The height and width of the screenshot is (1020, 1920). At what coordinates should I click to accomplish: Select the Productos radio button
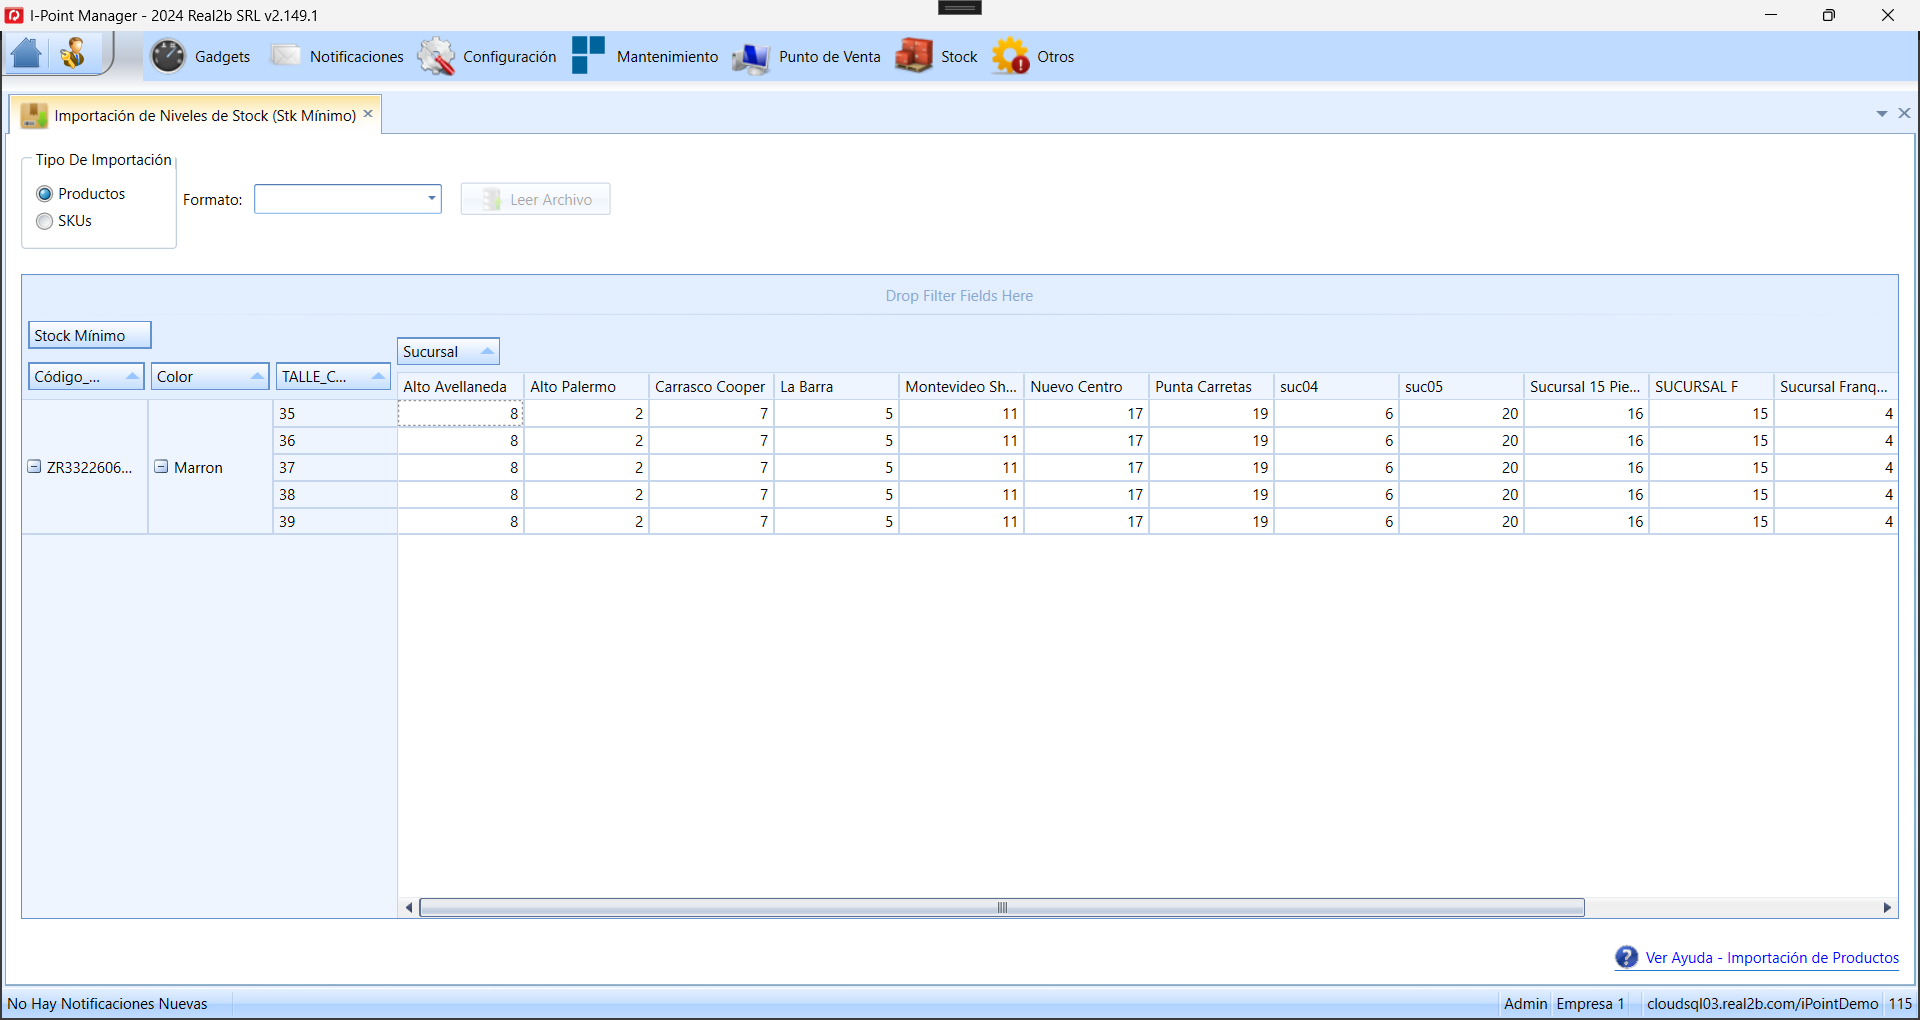(x=44, y=194)
